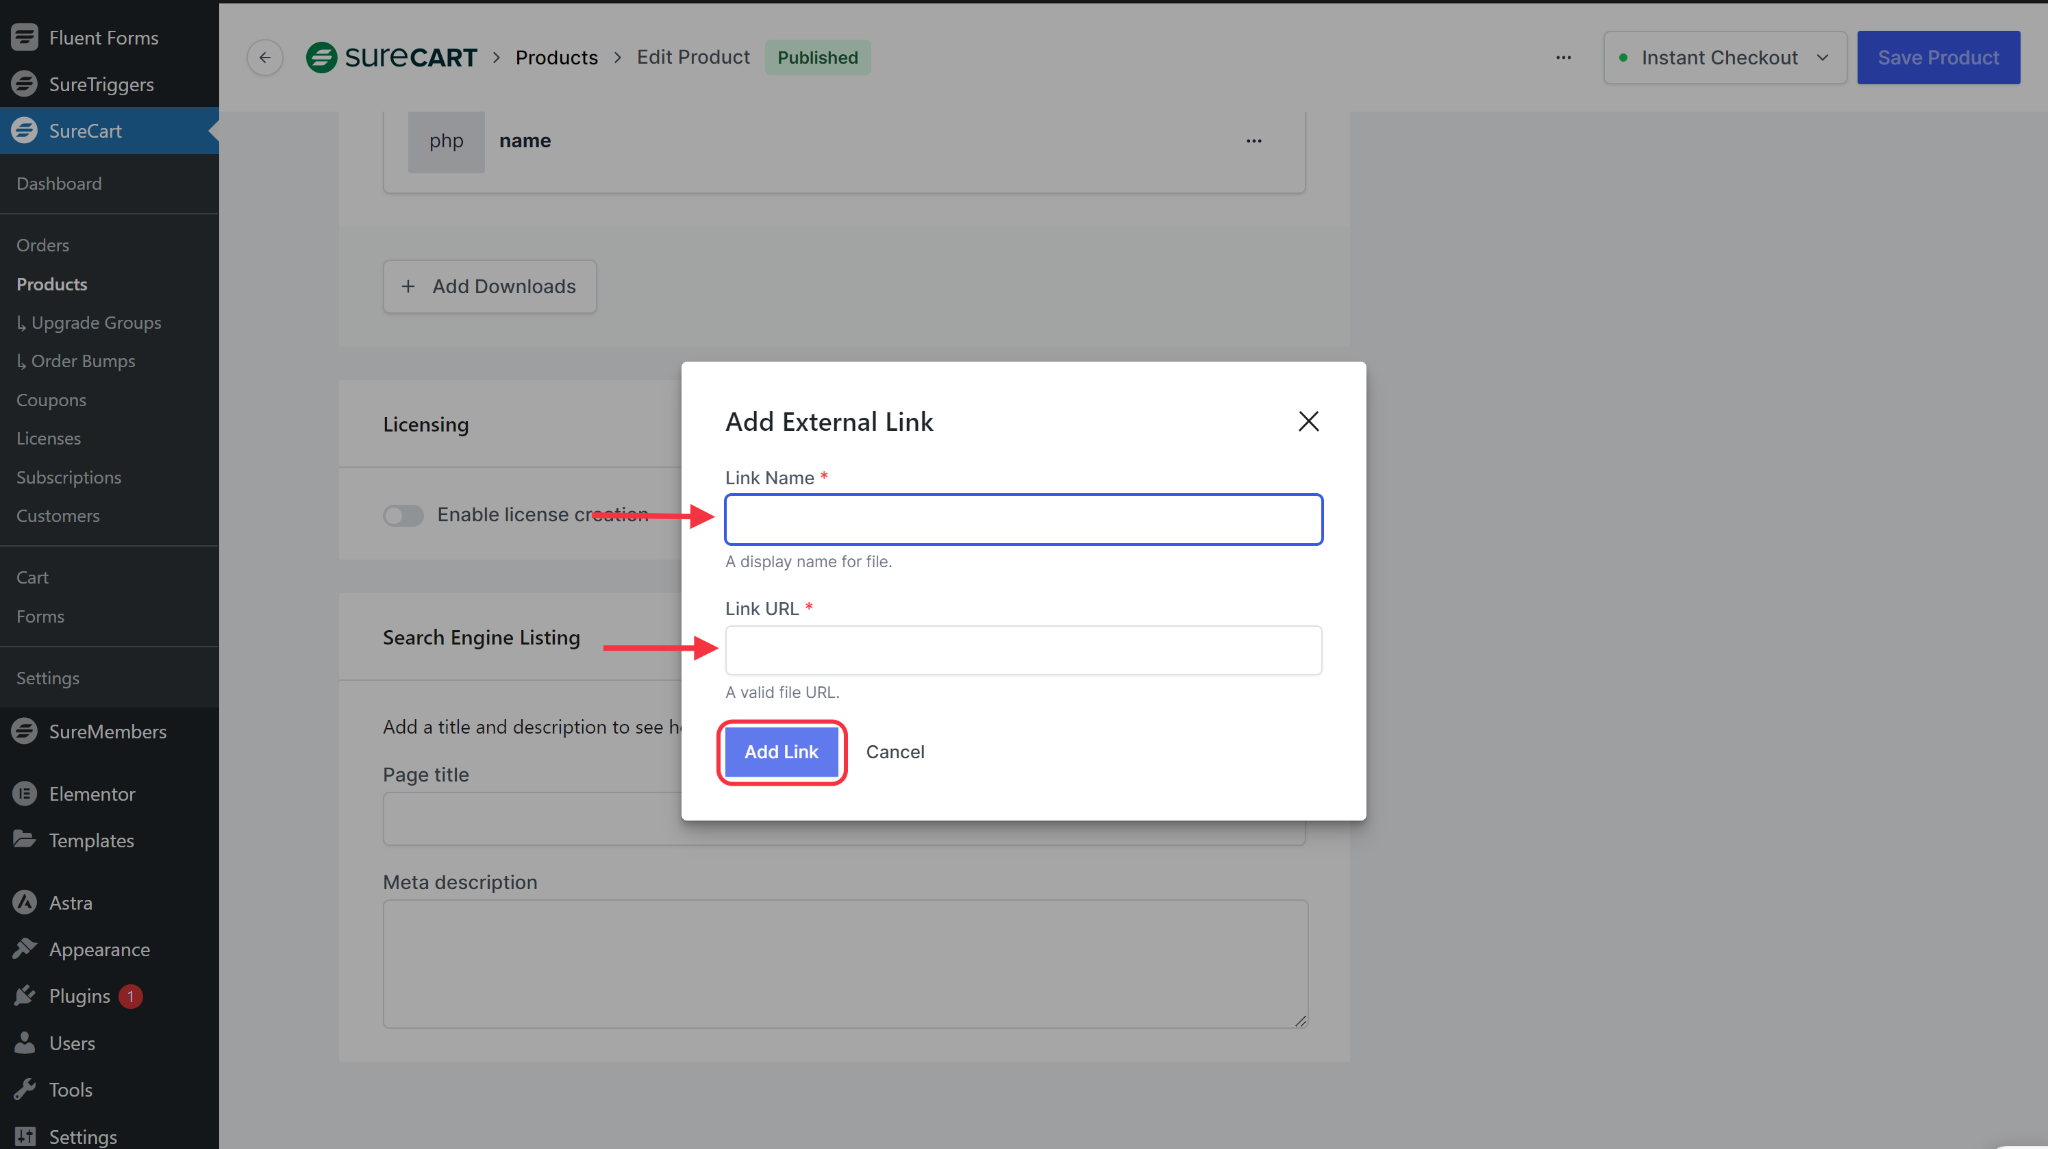
Task: Click the Link Name input field
Action: [1023, 520]
